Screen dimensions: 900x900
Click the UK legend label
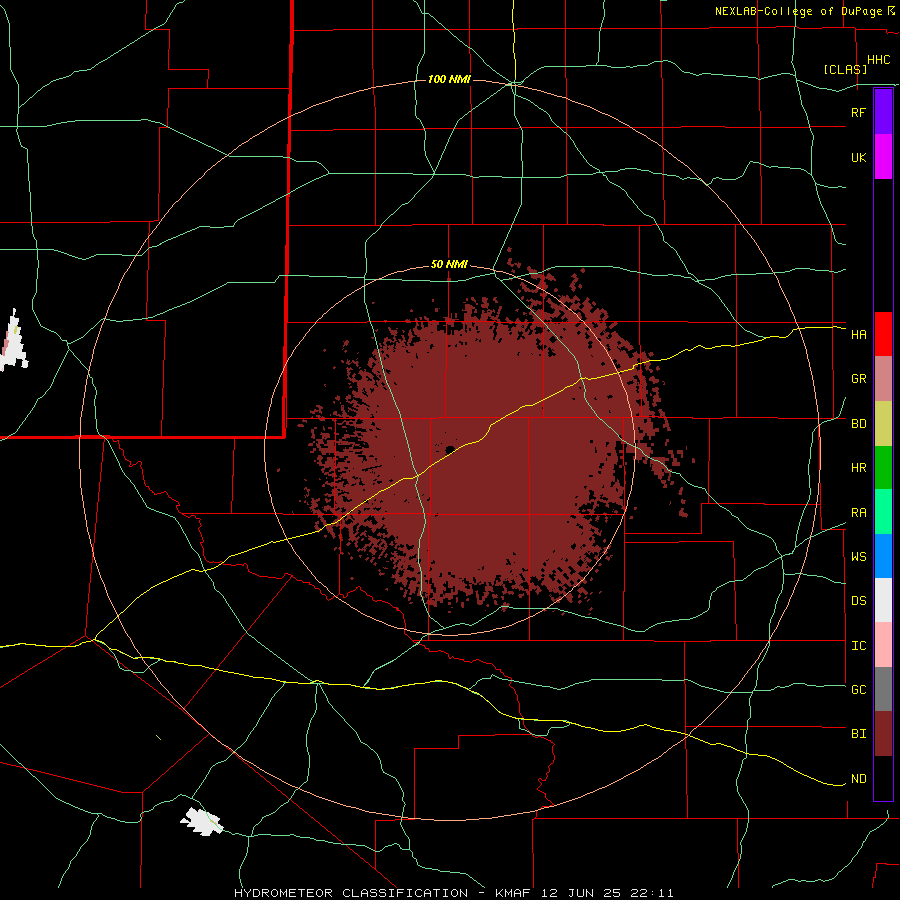tap(858, 157)
